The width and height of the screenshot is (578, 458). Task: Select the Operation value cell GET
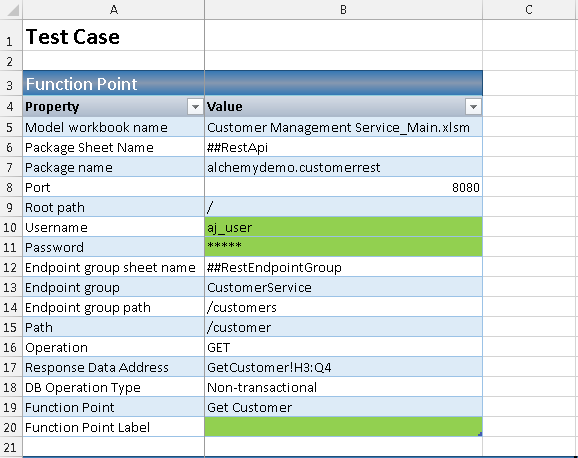[343, 347]
